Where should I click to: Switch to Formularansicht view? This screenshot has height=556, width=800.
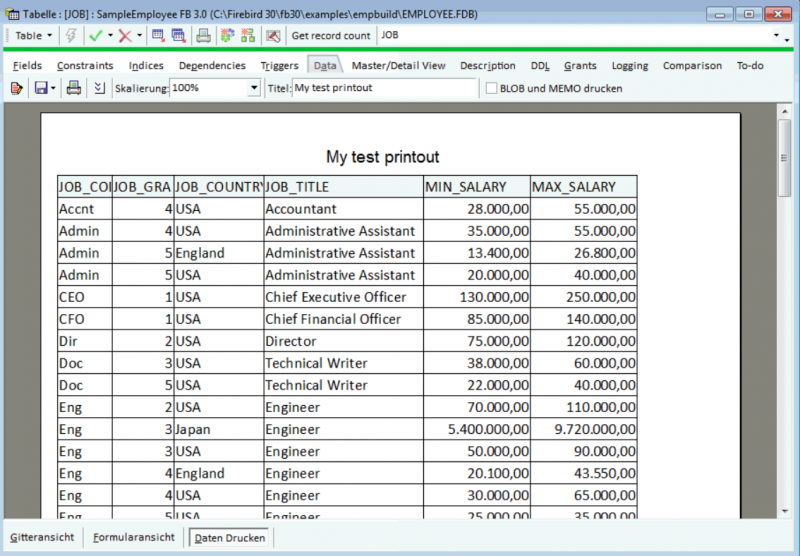tap(134, 537)
